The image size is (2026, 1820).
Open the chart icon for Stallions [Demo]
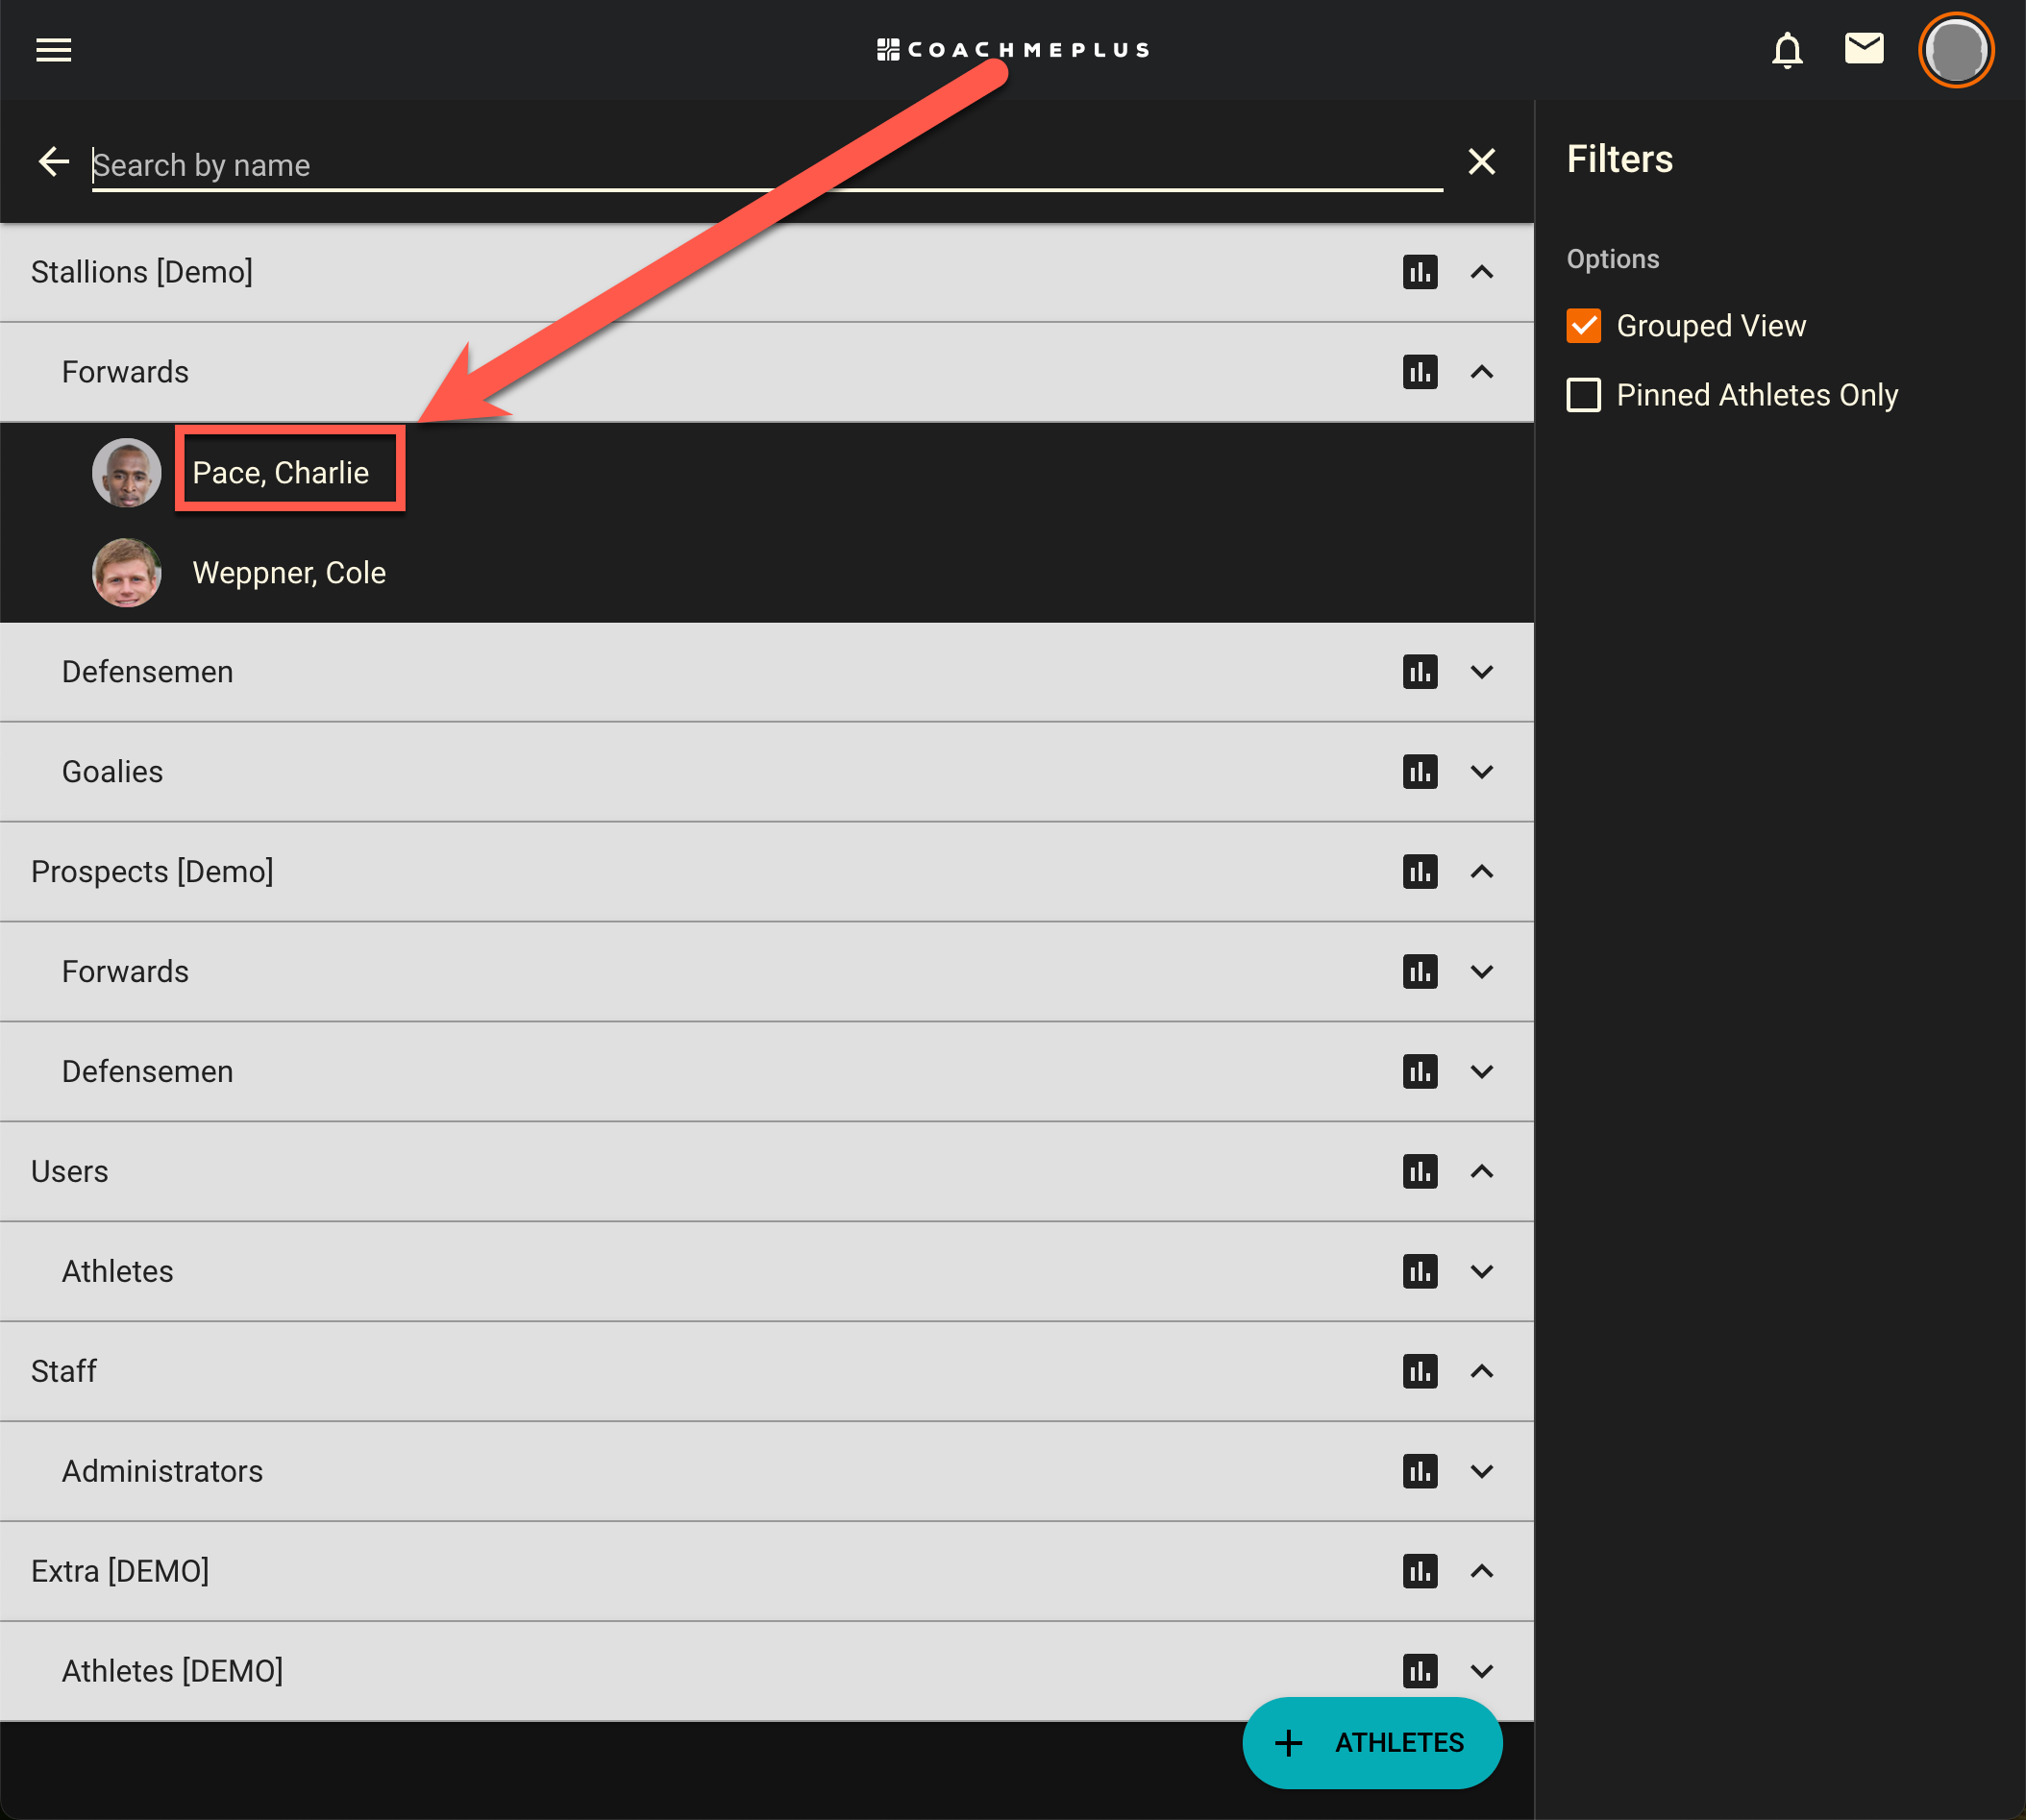click(1419, 272)
